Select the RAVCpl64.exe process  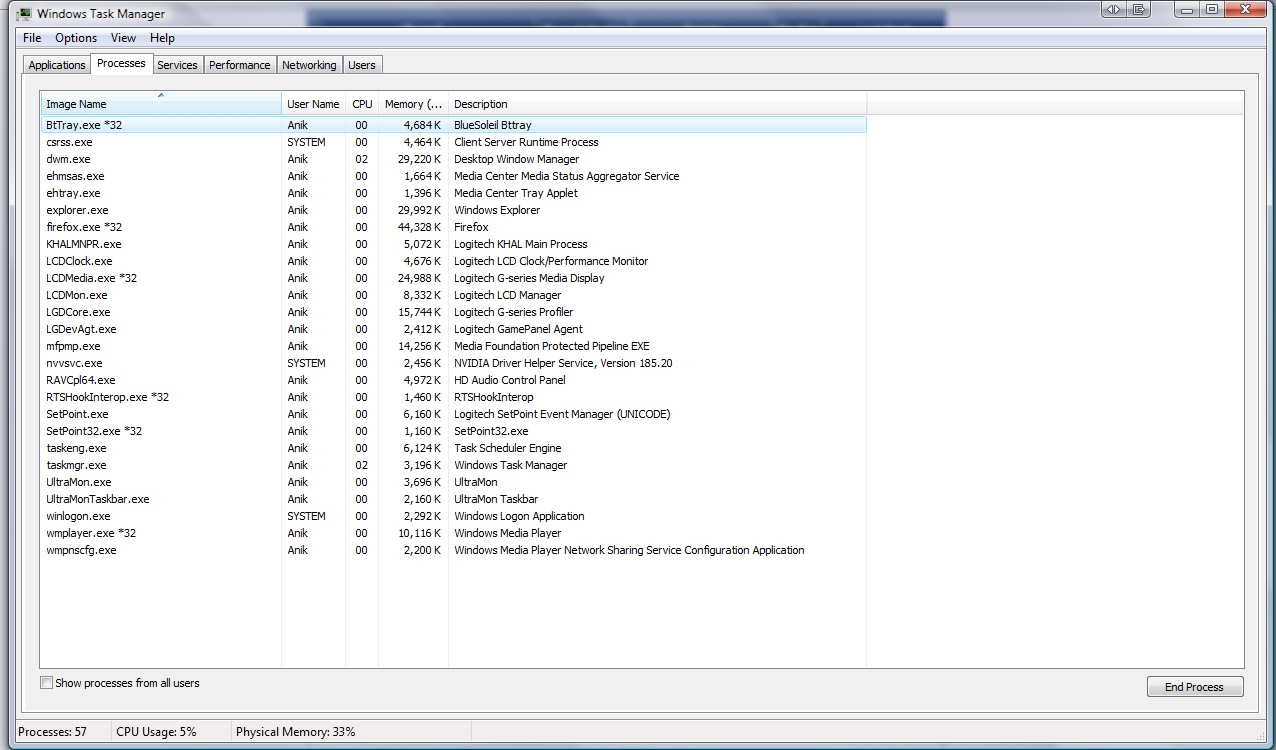coord(453,380)
